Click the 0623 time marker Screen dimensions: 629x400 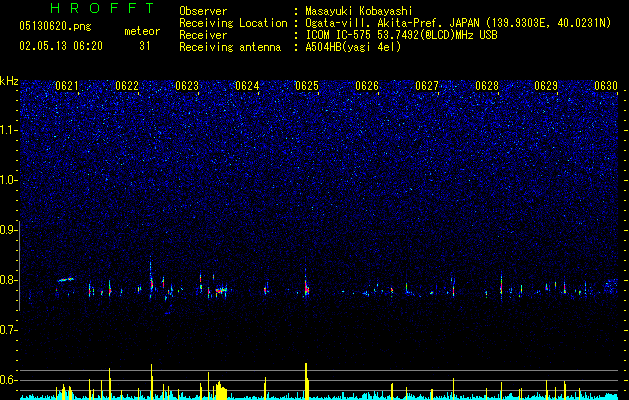(187, 86)
